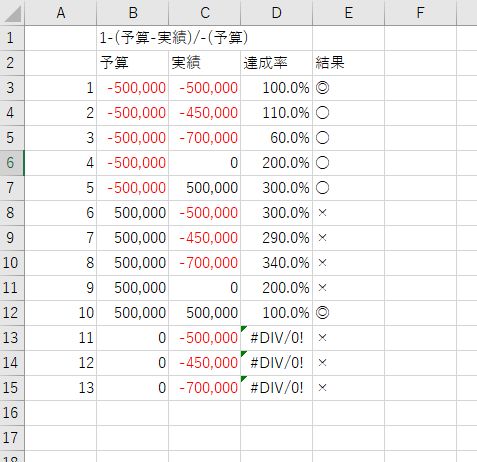
Task: Select column F header
Action: click(x=420, y=13)
